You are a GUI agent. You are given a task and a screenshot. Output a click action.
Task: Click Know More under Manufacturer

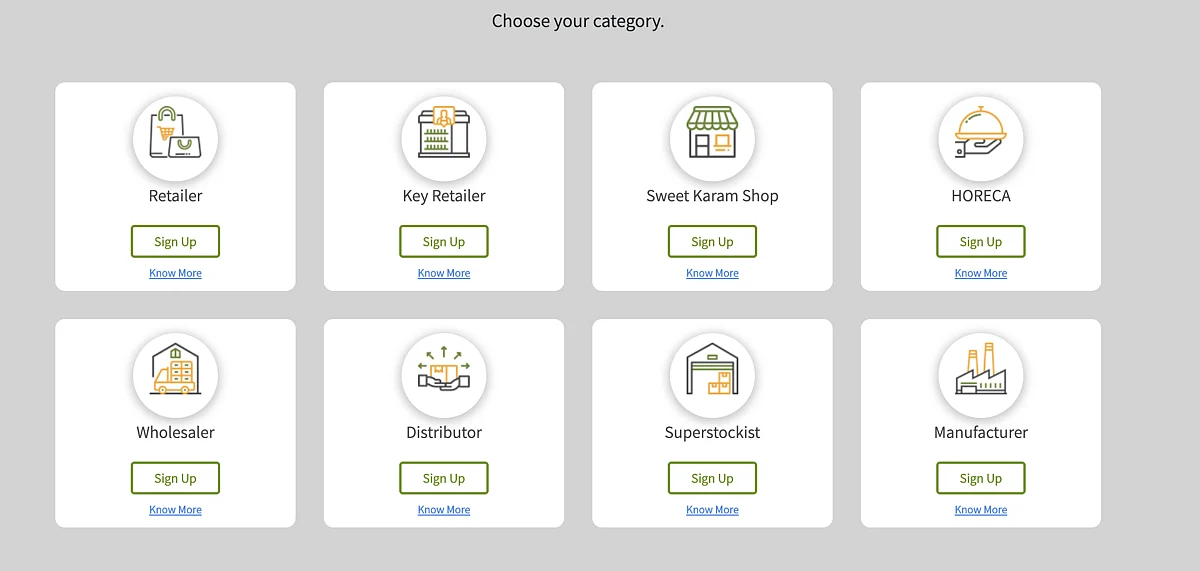[981, 510]
